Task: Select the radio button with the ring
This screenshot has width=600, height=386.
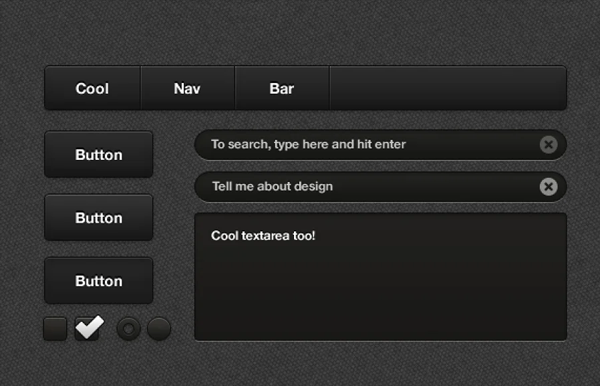Action: pos(129,329)
